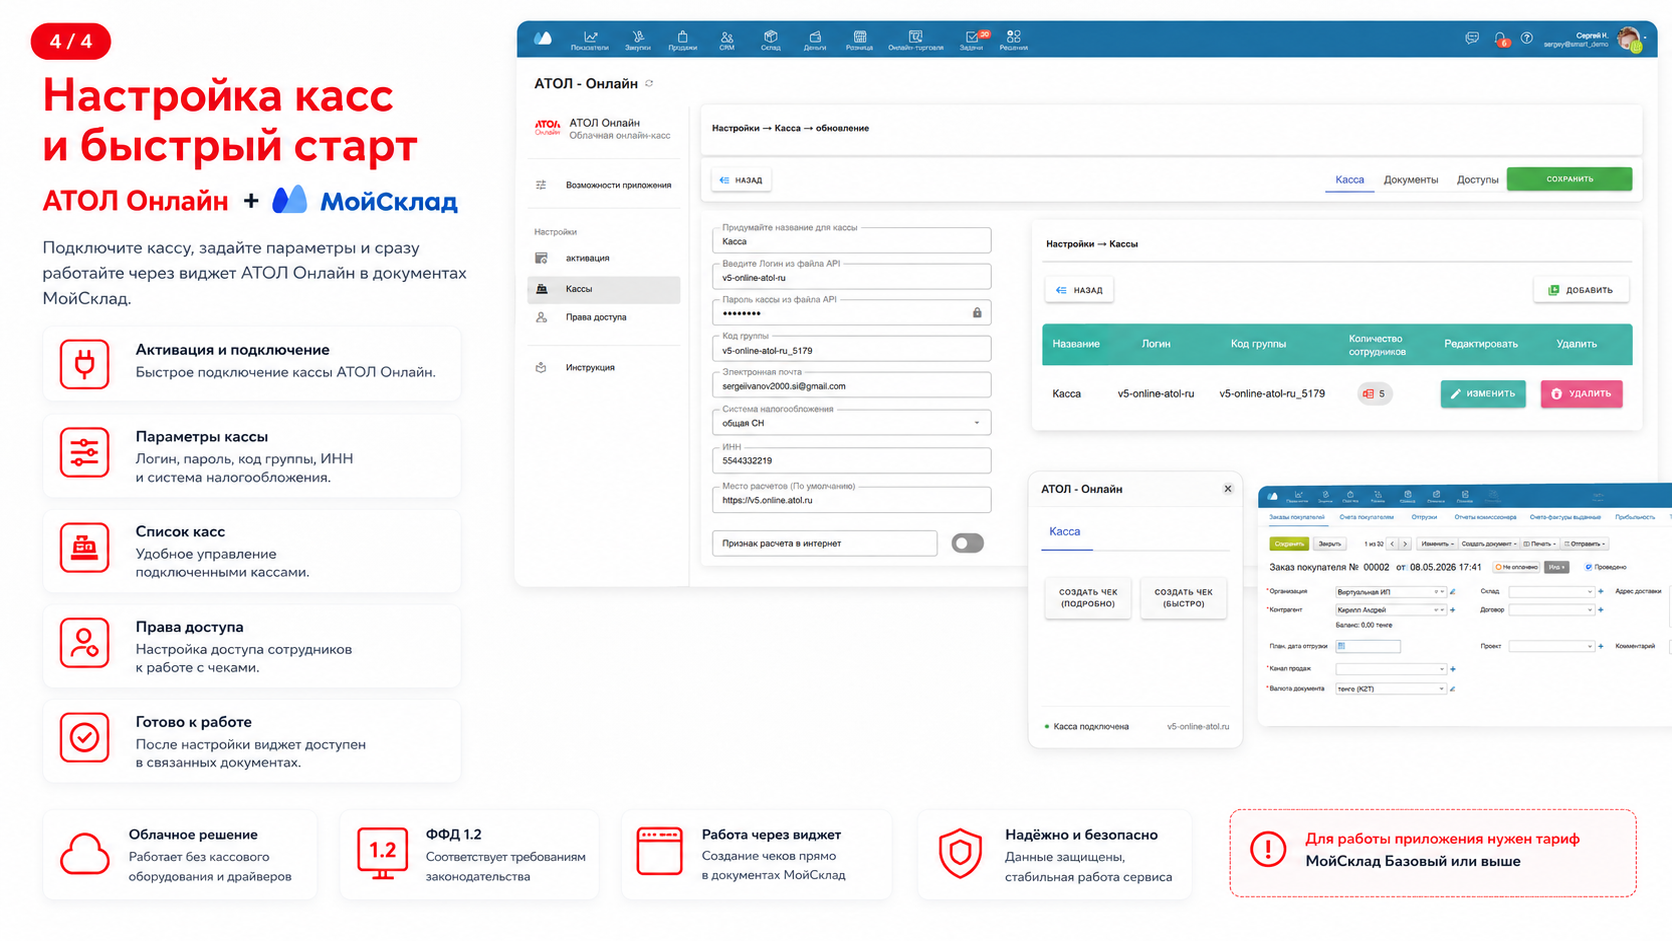1672x941 pixels.
Task: Toggle the Признак расчета в интернет switch
Action: click(x=967, y=543)
